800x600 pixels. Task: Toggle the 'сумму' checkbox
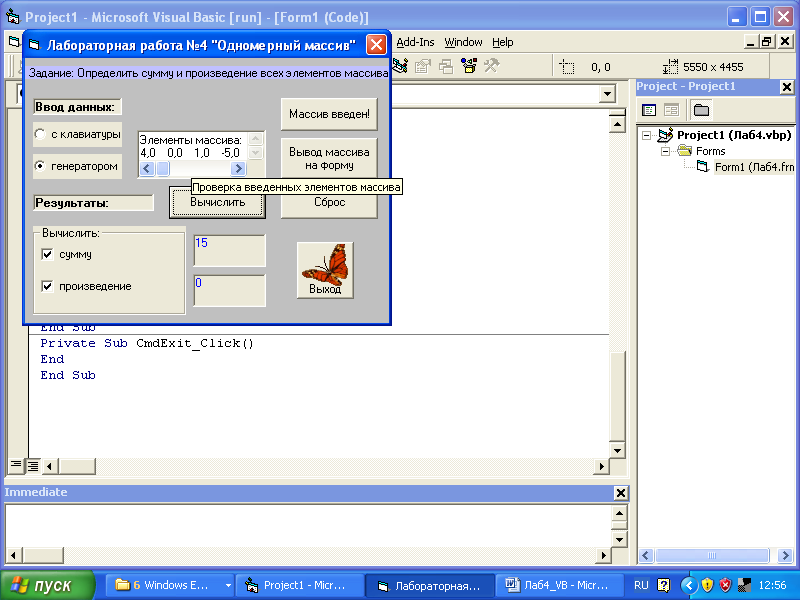(x=47, y=254)
